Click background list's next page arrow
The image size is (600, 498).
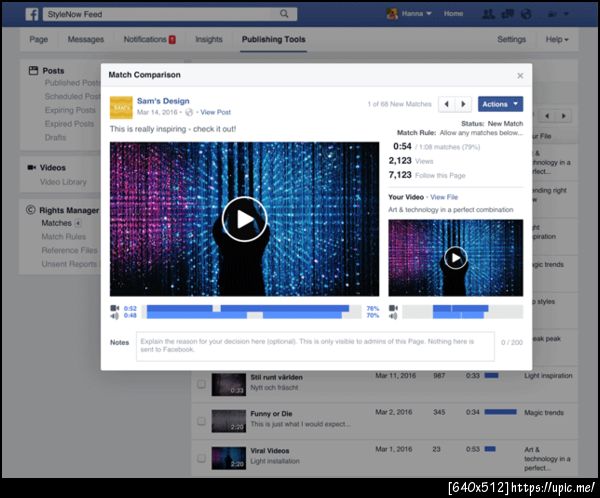click(563, 116)
